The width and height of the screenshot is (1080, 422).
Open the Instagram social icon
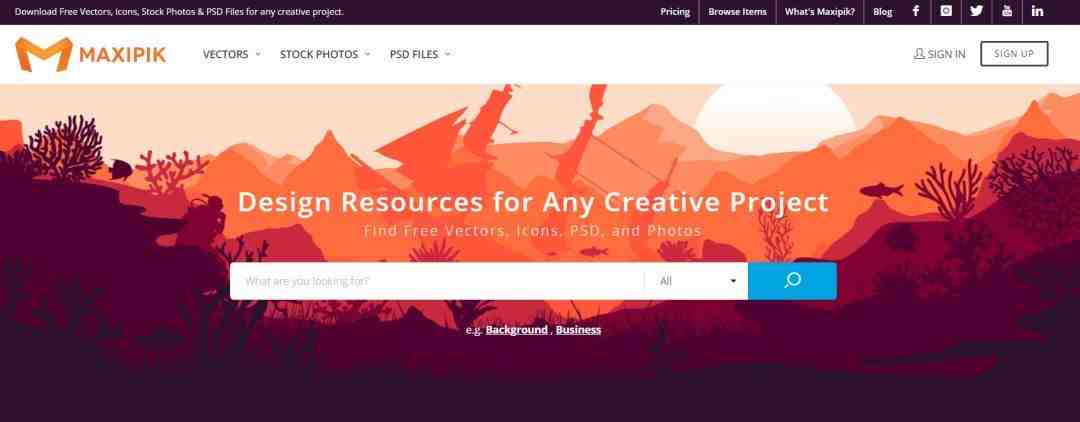click(946, 11)
